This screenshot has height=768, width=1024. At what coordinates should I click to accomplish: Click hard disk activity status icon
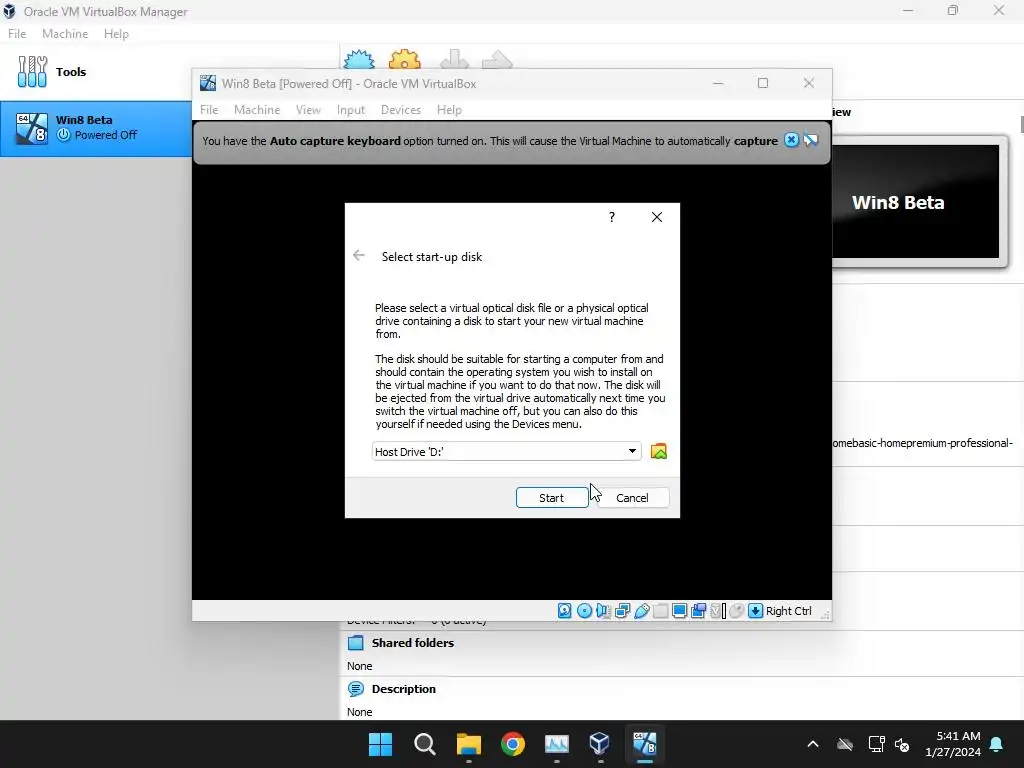tap(565, 611)
